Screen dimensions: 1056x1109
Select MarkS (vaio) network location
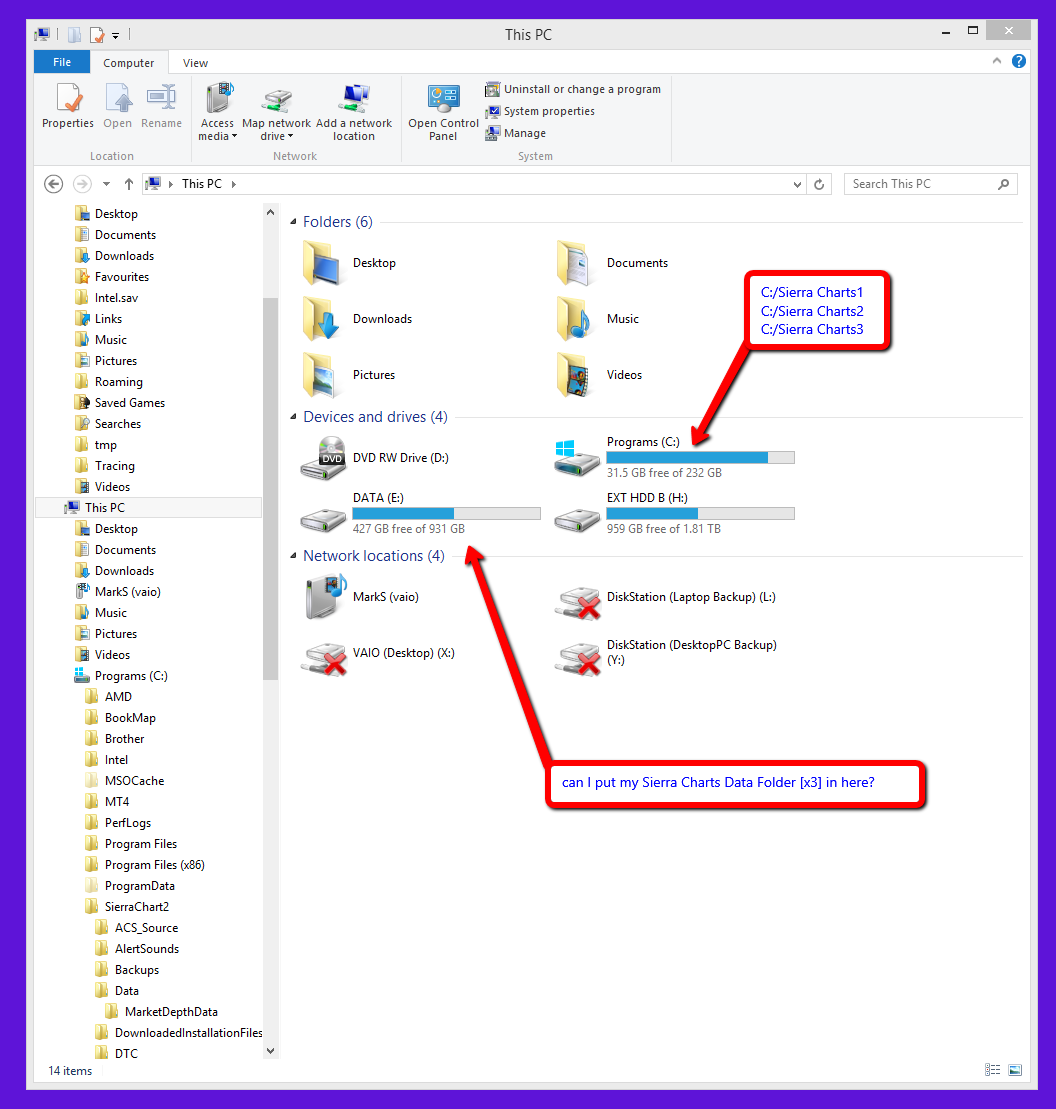click(362, 597)
